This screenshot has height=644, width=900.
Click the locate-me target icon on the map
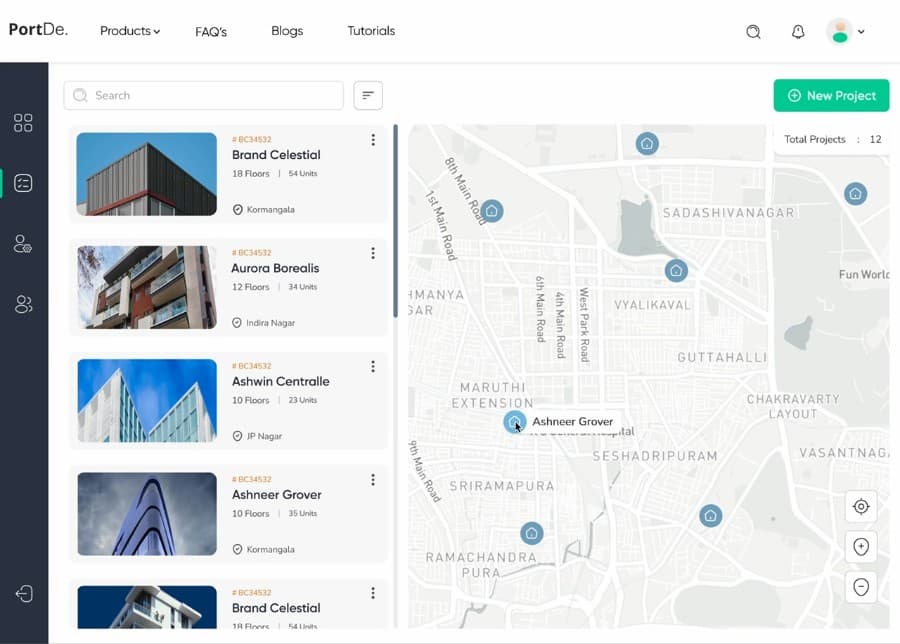(x=861, y=506)
